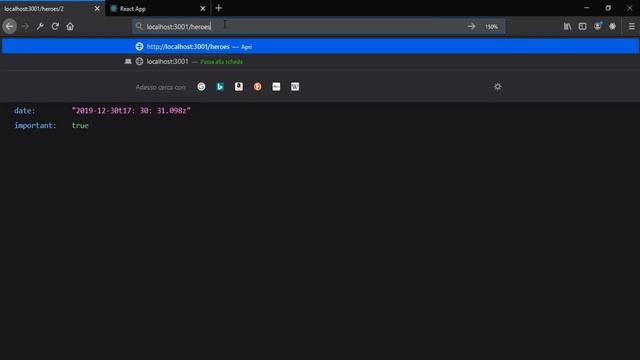Switch to the localhost:3001 open tab suggestion
Image resolution: width=640 pixels, height=360 pixels.
coord(320,62)
